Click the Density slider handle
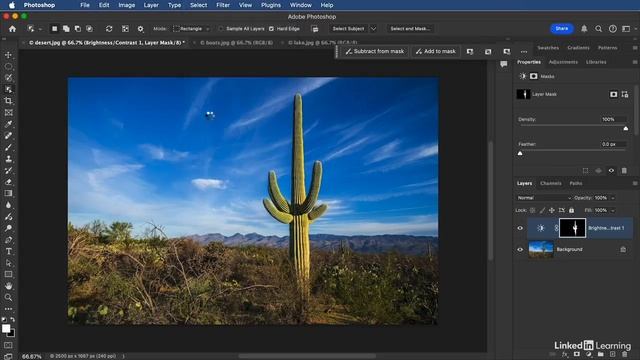Image resolution: width=640 pixels, height=360 pixels. coord(626,129)
